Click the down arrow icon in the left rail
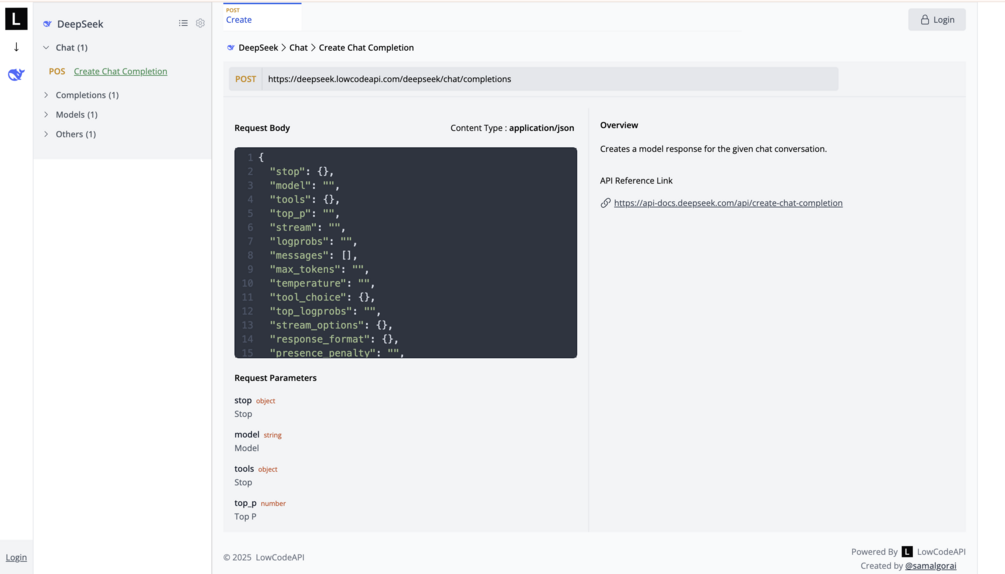The height and width of the screenshot is (574, 1005). tap(16, 47)
